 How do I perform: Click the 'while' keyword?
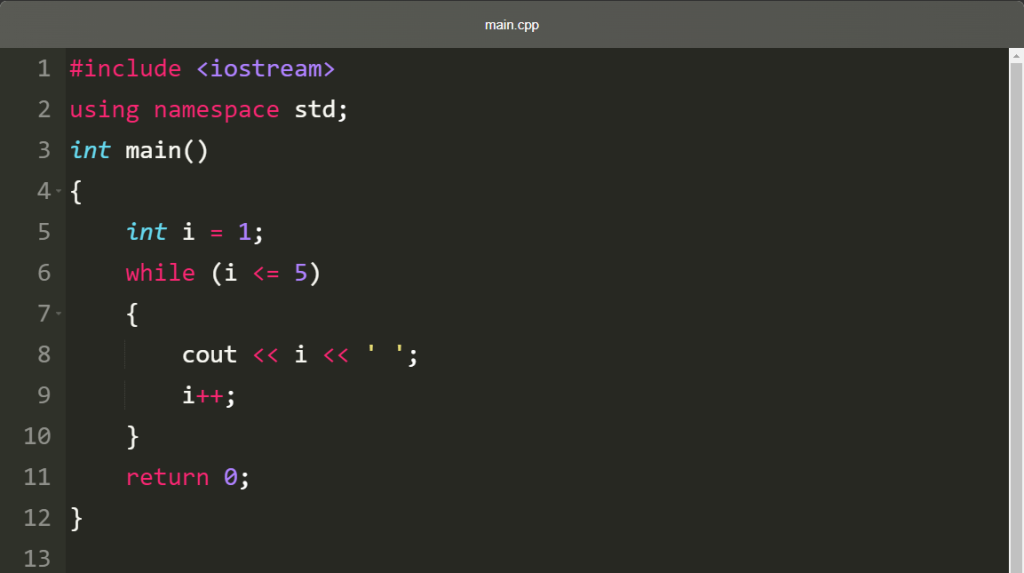pos(161,272)
